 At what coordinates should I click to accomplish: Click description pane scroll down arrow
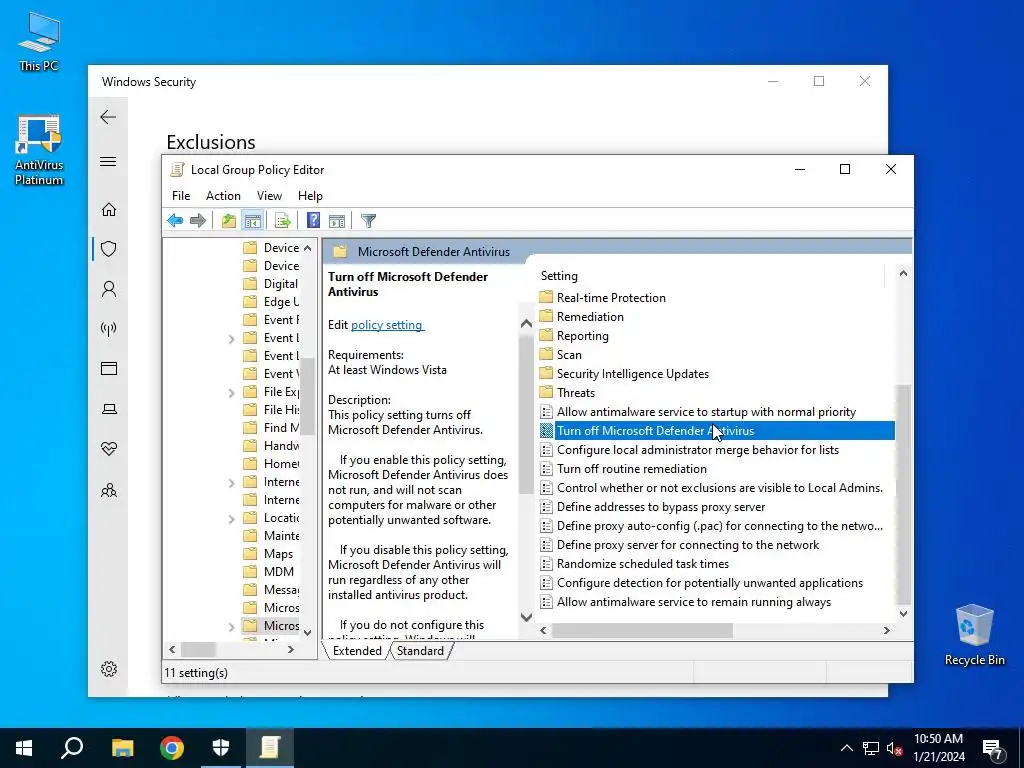526,616
